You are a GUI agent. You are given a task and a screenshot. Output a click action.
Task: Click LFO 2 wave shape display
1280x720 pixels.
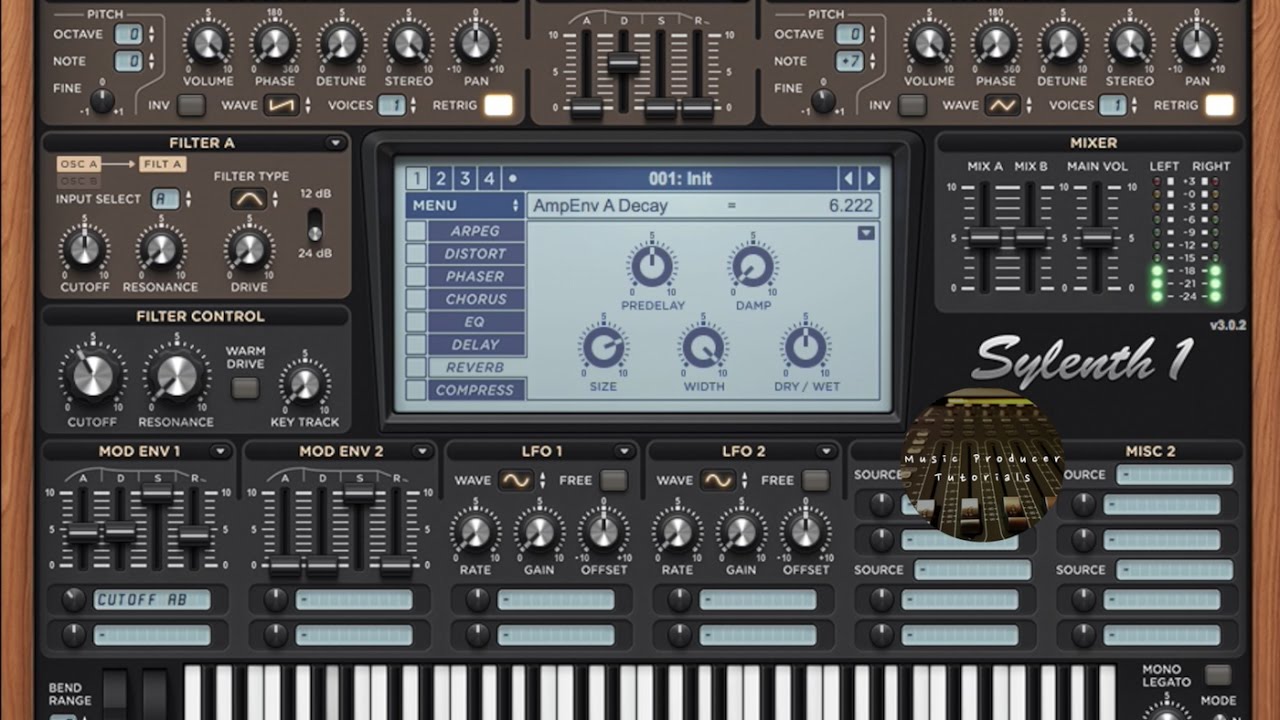coord(718,480)
